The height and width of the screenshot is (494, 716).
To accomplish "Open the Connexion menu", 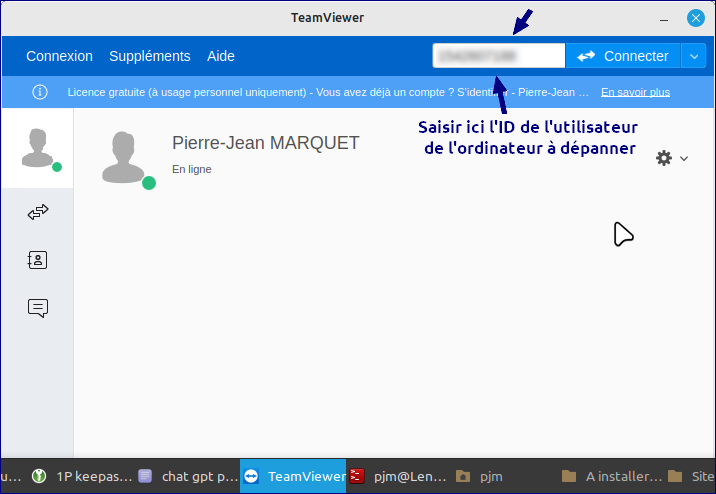I will coord(59,56).
